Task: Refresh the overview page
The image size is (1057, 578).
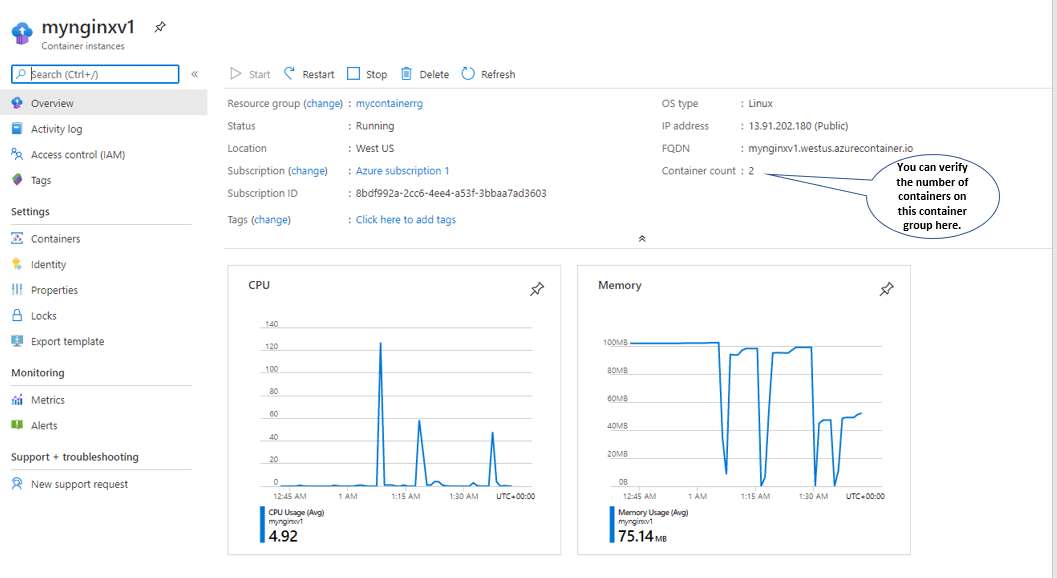Action: click(489, 74)
